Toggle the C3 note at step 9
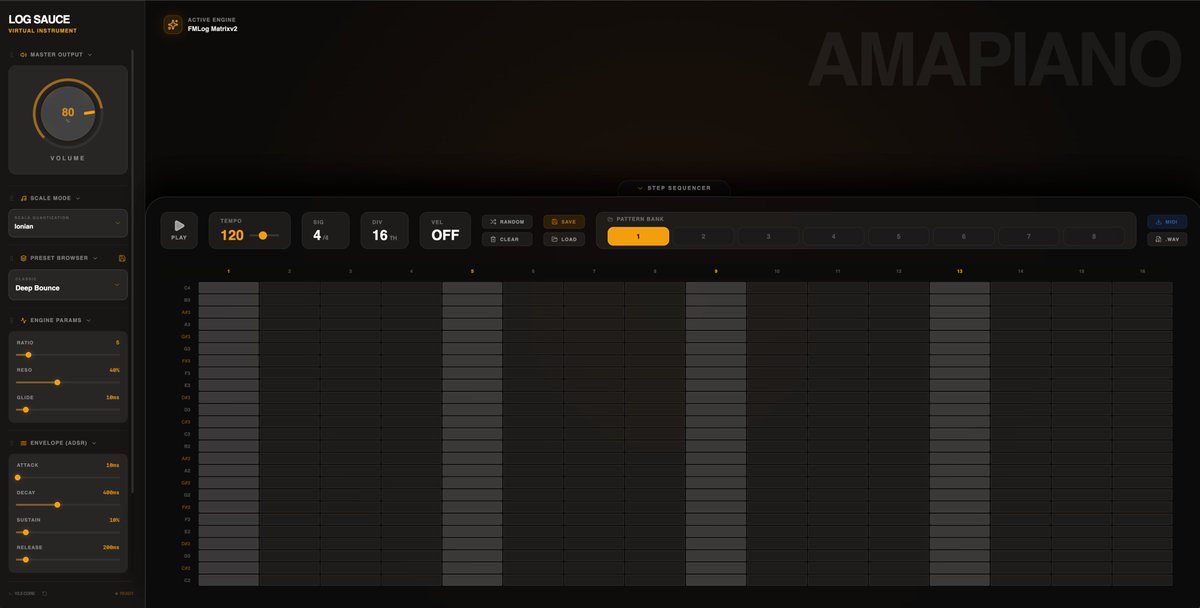Viewport: 1200px width, 608px height. tap(716, 434)
